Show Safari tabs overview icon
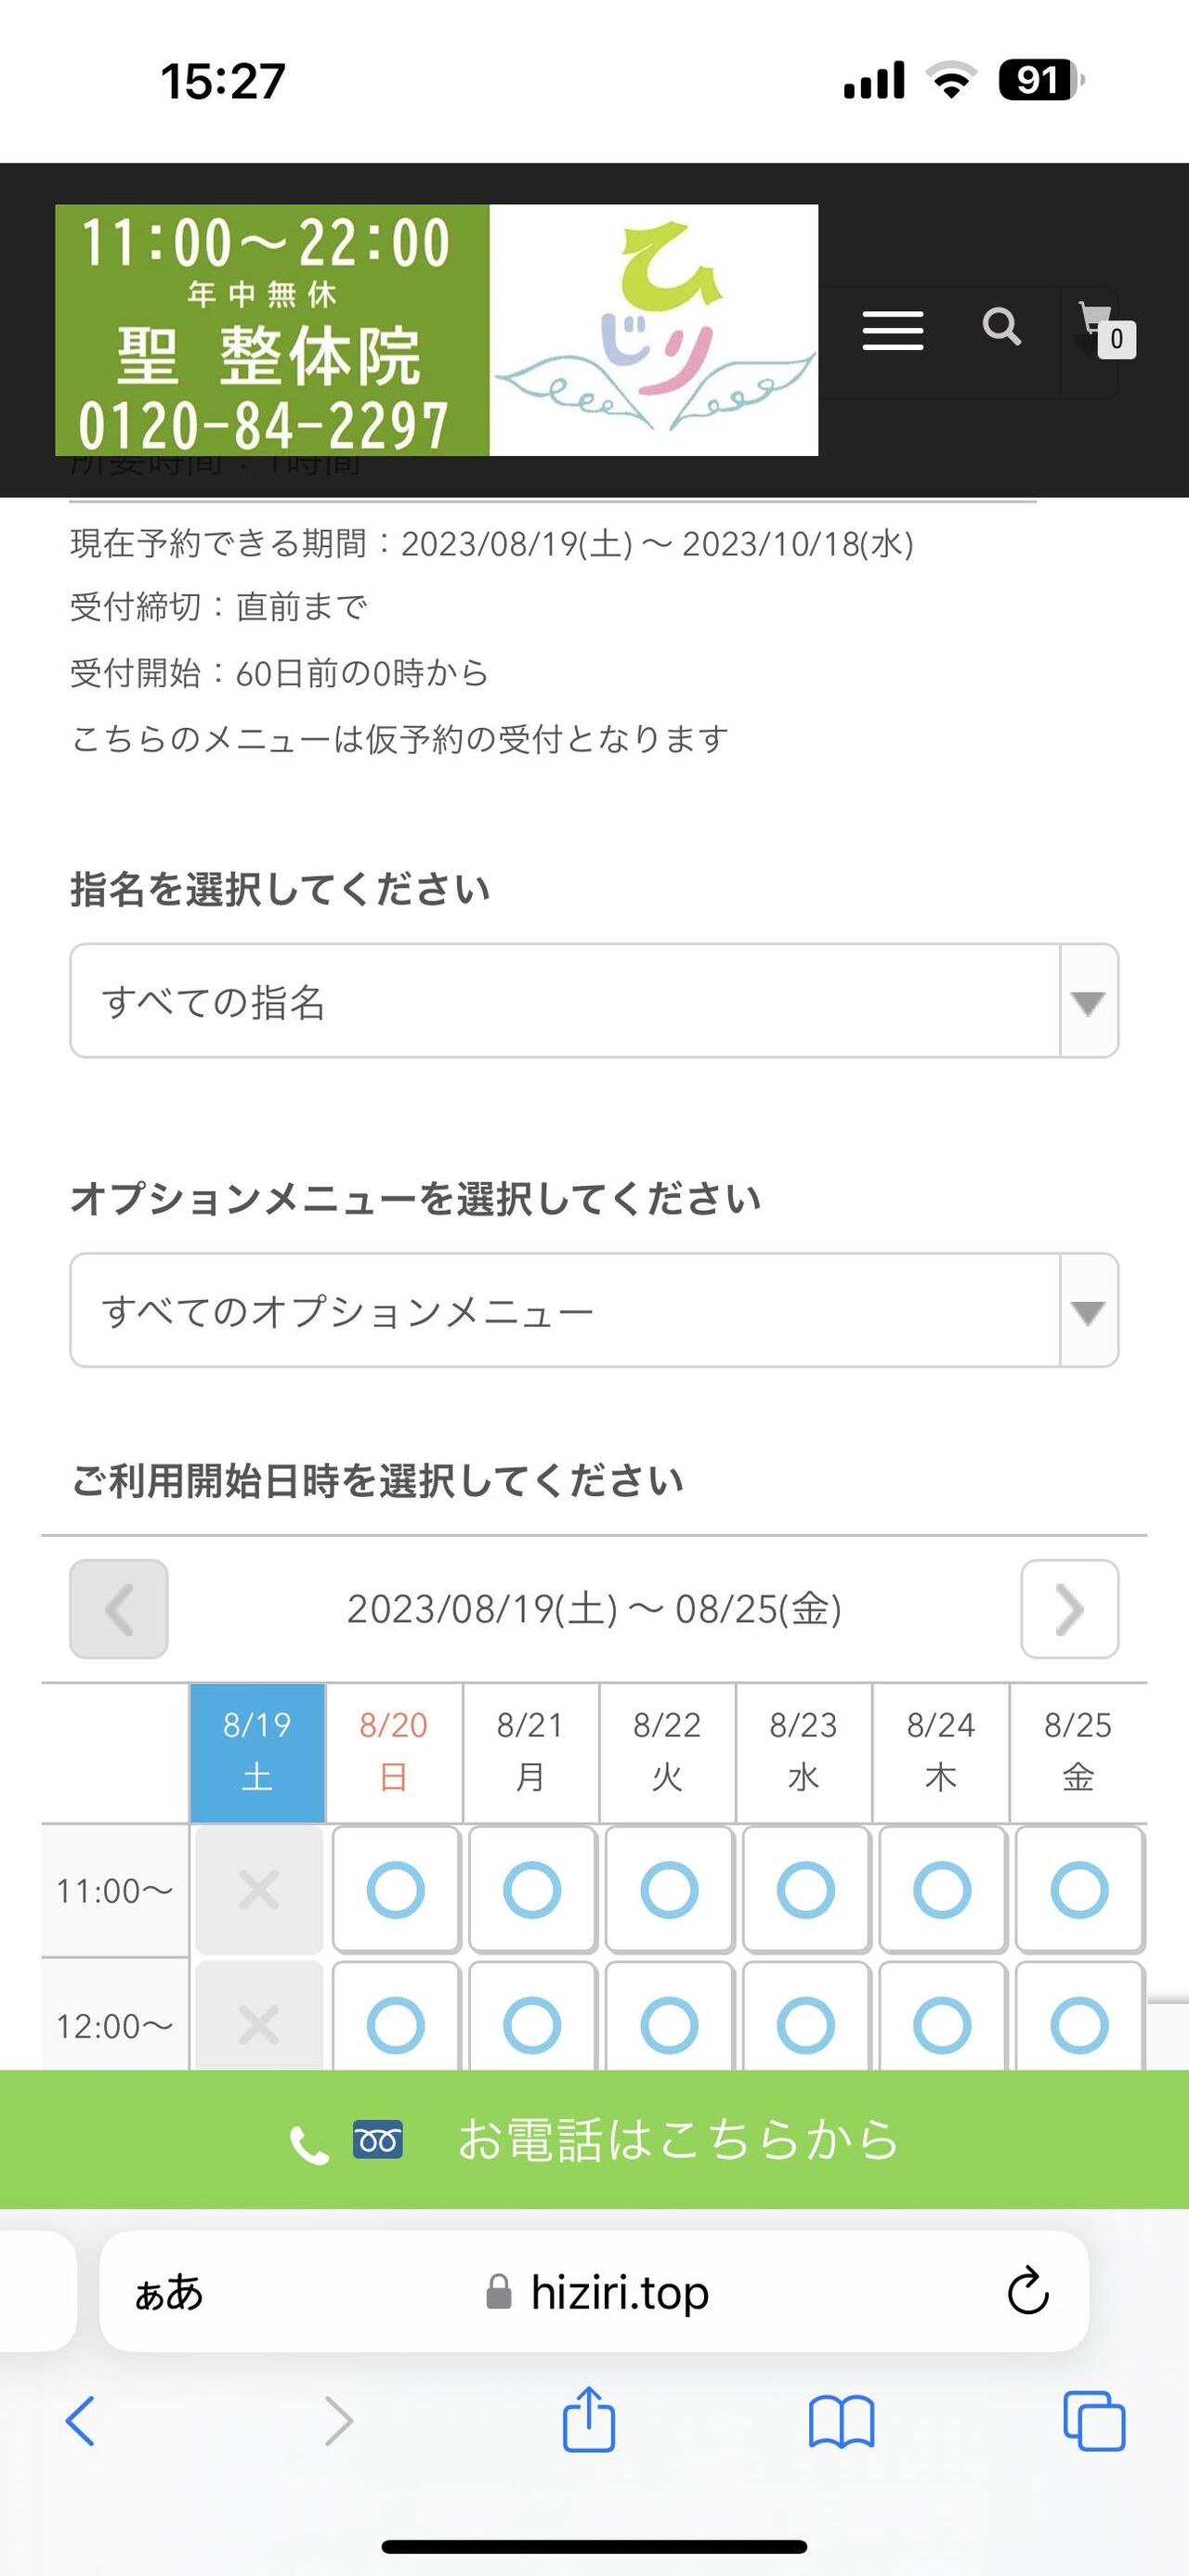 (1094, 2422)
